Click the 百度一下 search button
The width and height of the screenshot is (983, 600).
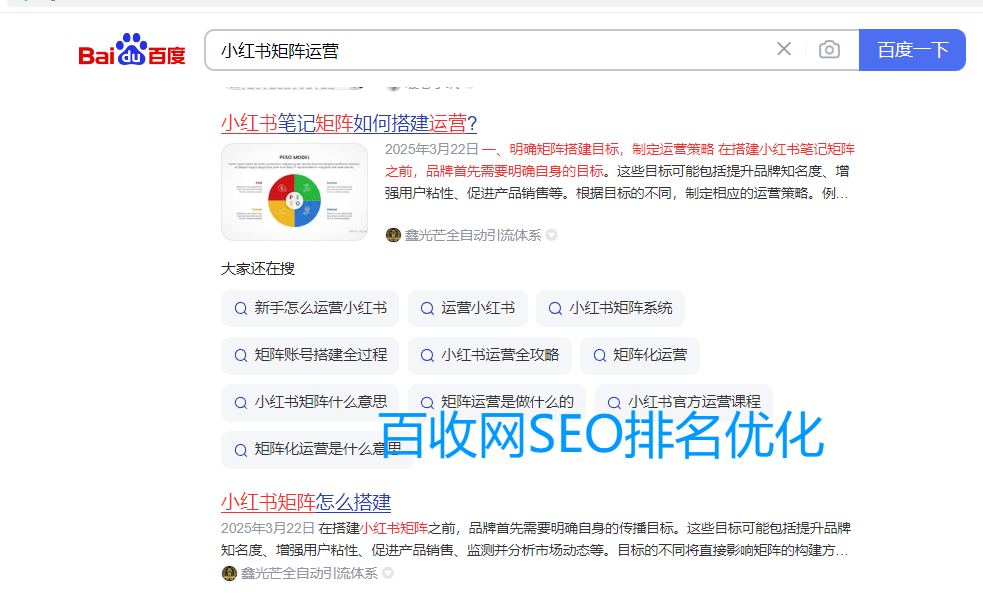click(912, 50)
